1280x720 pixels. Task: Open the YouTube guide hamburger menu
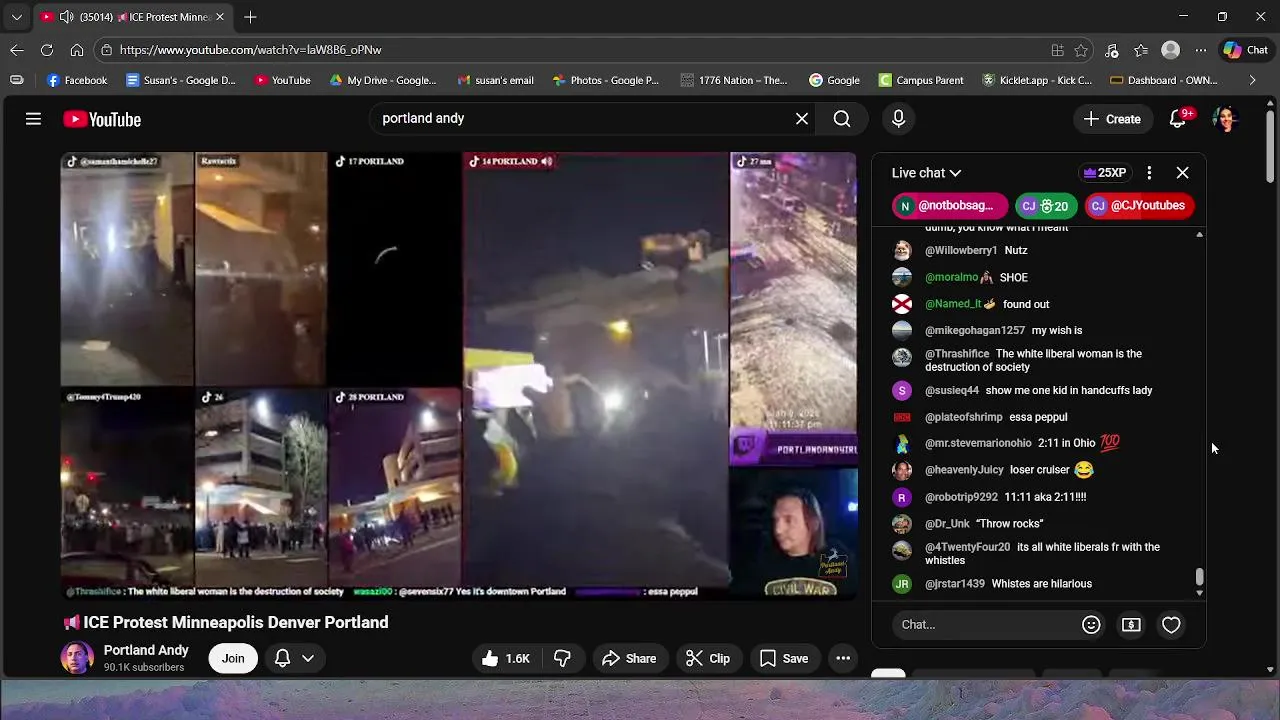coord(33,119)
